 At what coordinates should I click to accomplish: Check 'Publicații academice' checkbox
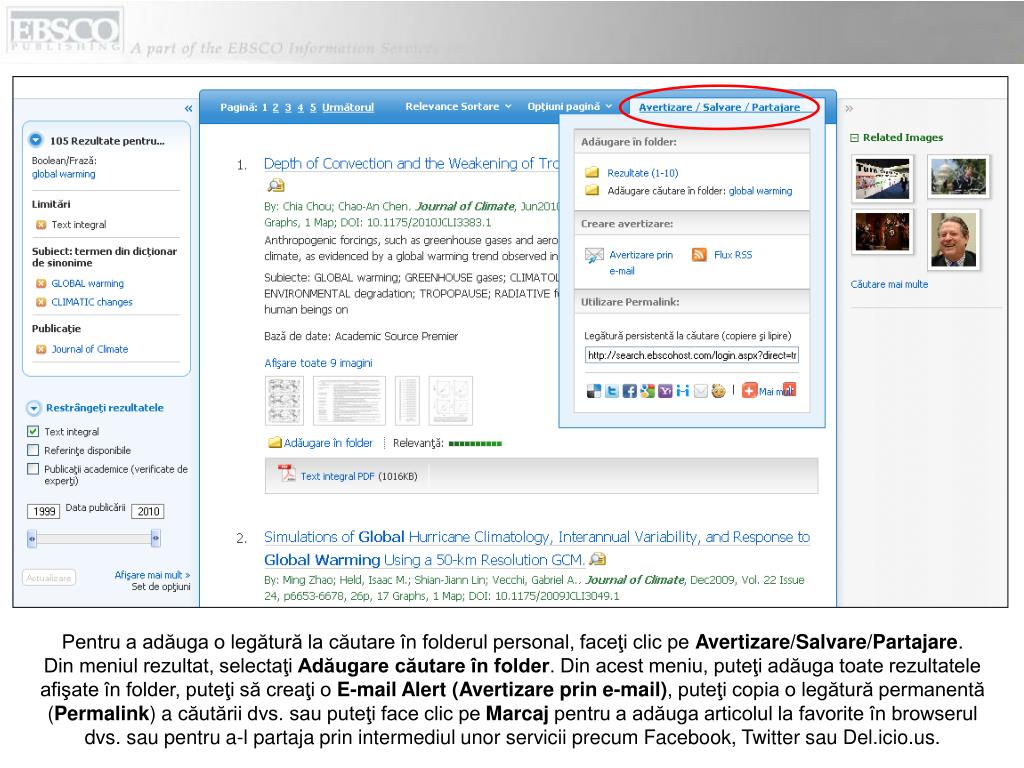pyautogui.click(x=33, y=469)
